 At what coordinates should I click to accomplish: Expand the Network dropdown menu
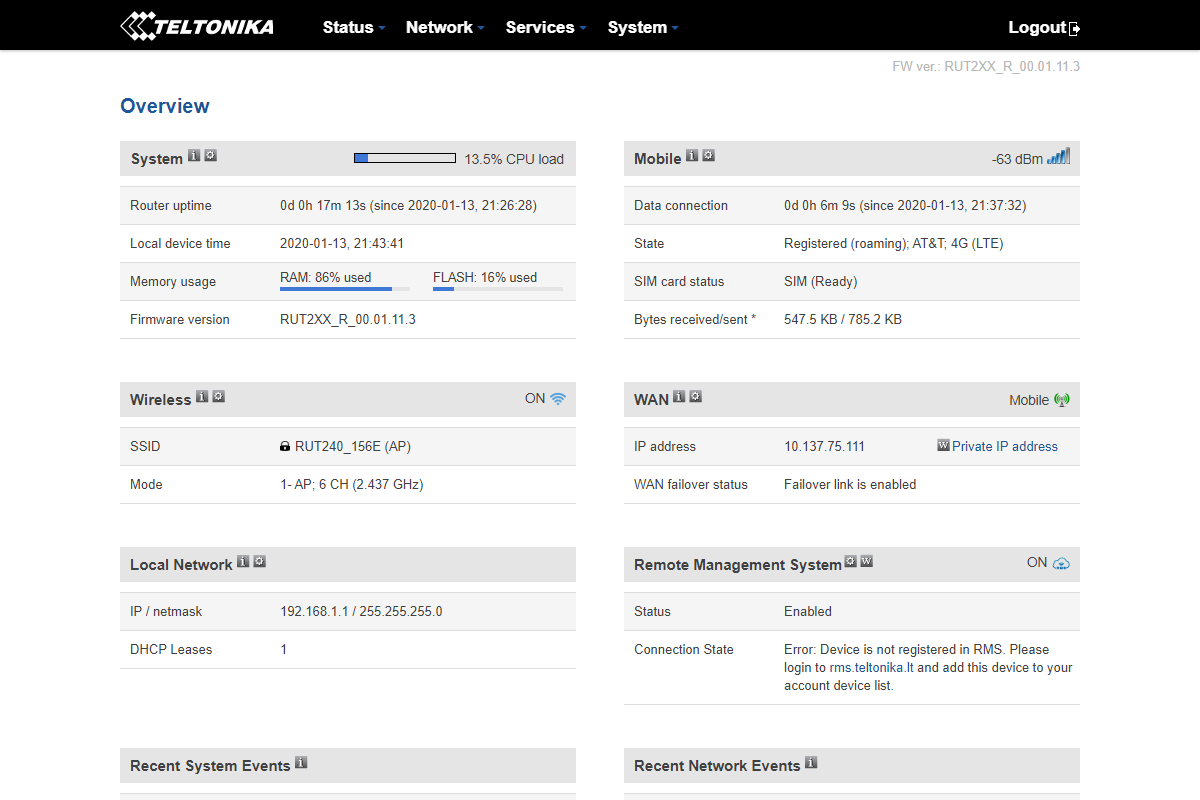(x=445, y=27)
